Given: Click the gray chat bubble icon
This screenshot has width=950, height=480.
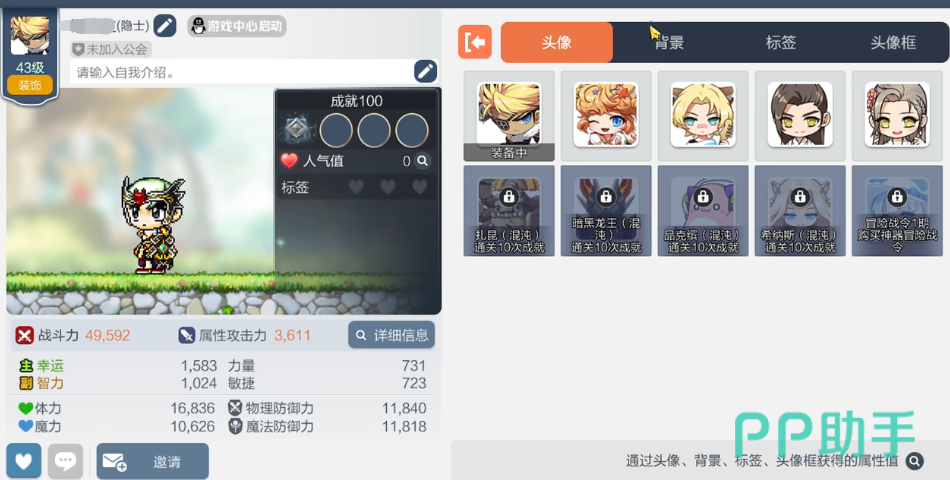Looking at the screenshot, I should click(x=65, y=461).
